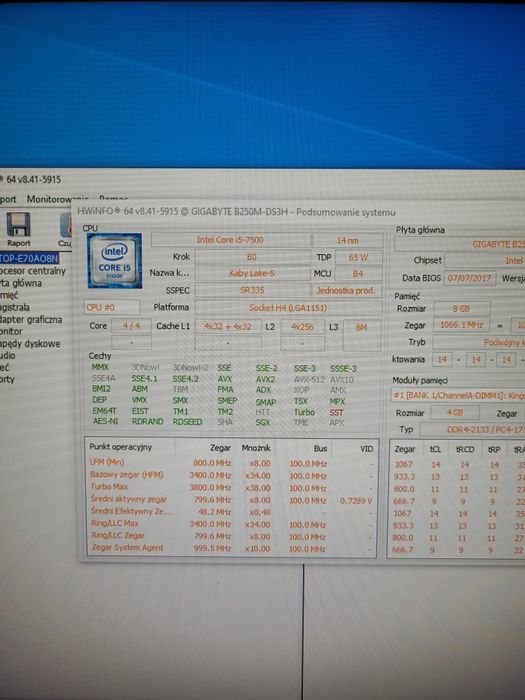The image size is (525, 700).
Task: Click the Raport floppy disk toolbar icon
Action: pyautogui.click(x=18, y=225)
